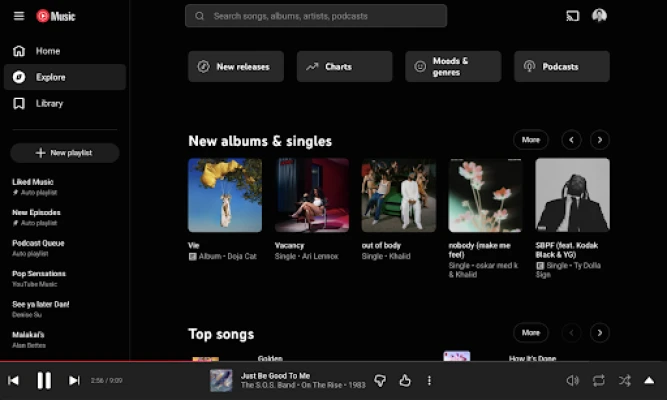667x400 pixels.
Task: Open the player's three-dot options menu
Action: pos(429,380)
